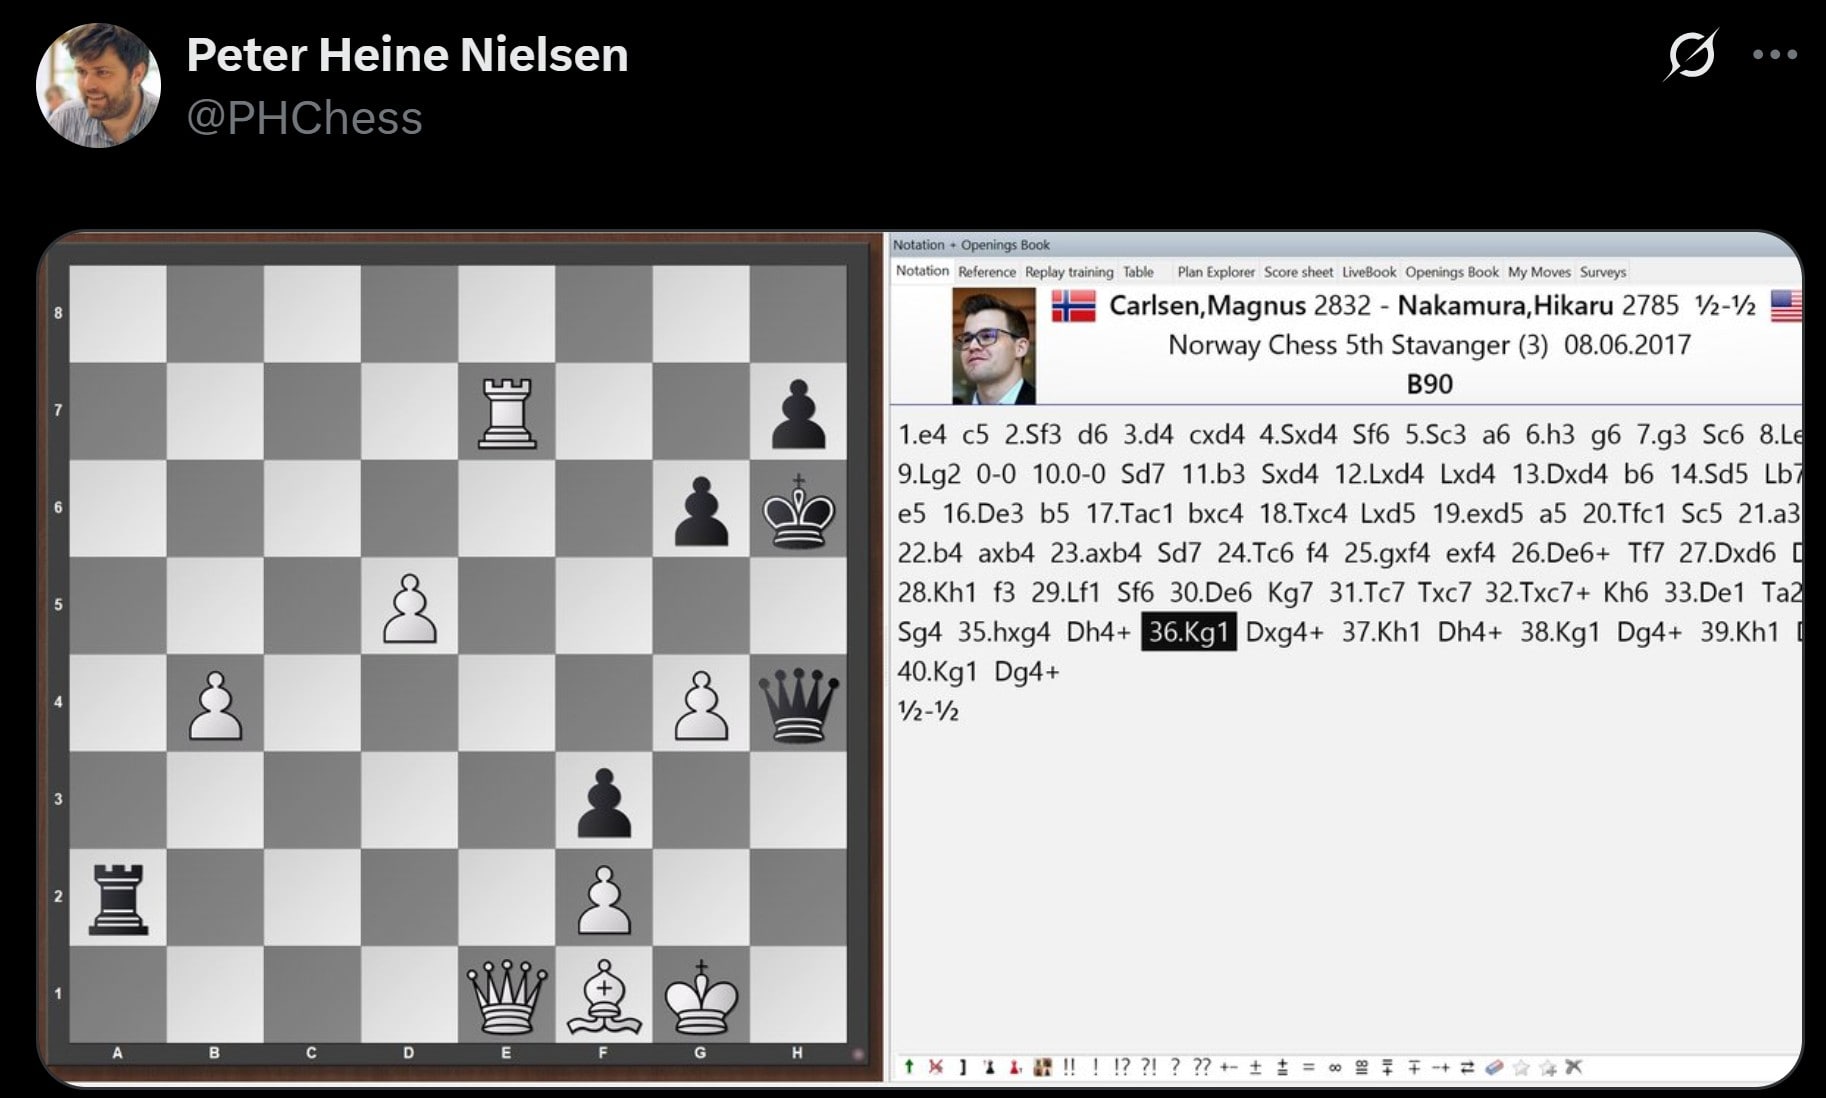This screenshot has width=1826, height=1098.
Task: Click Peter Heine Nielsen's avatar photo
Action: (x=98, y=86)
